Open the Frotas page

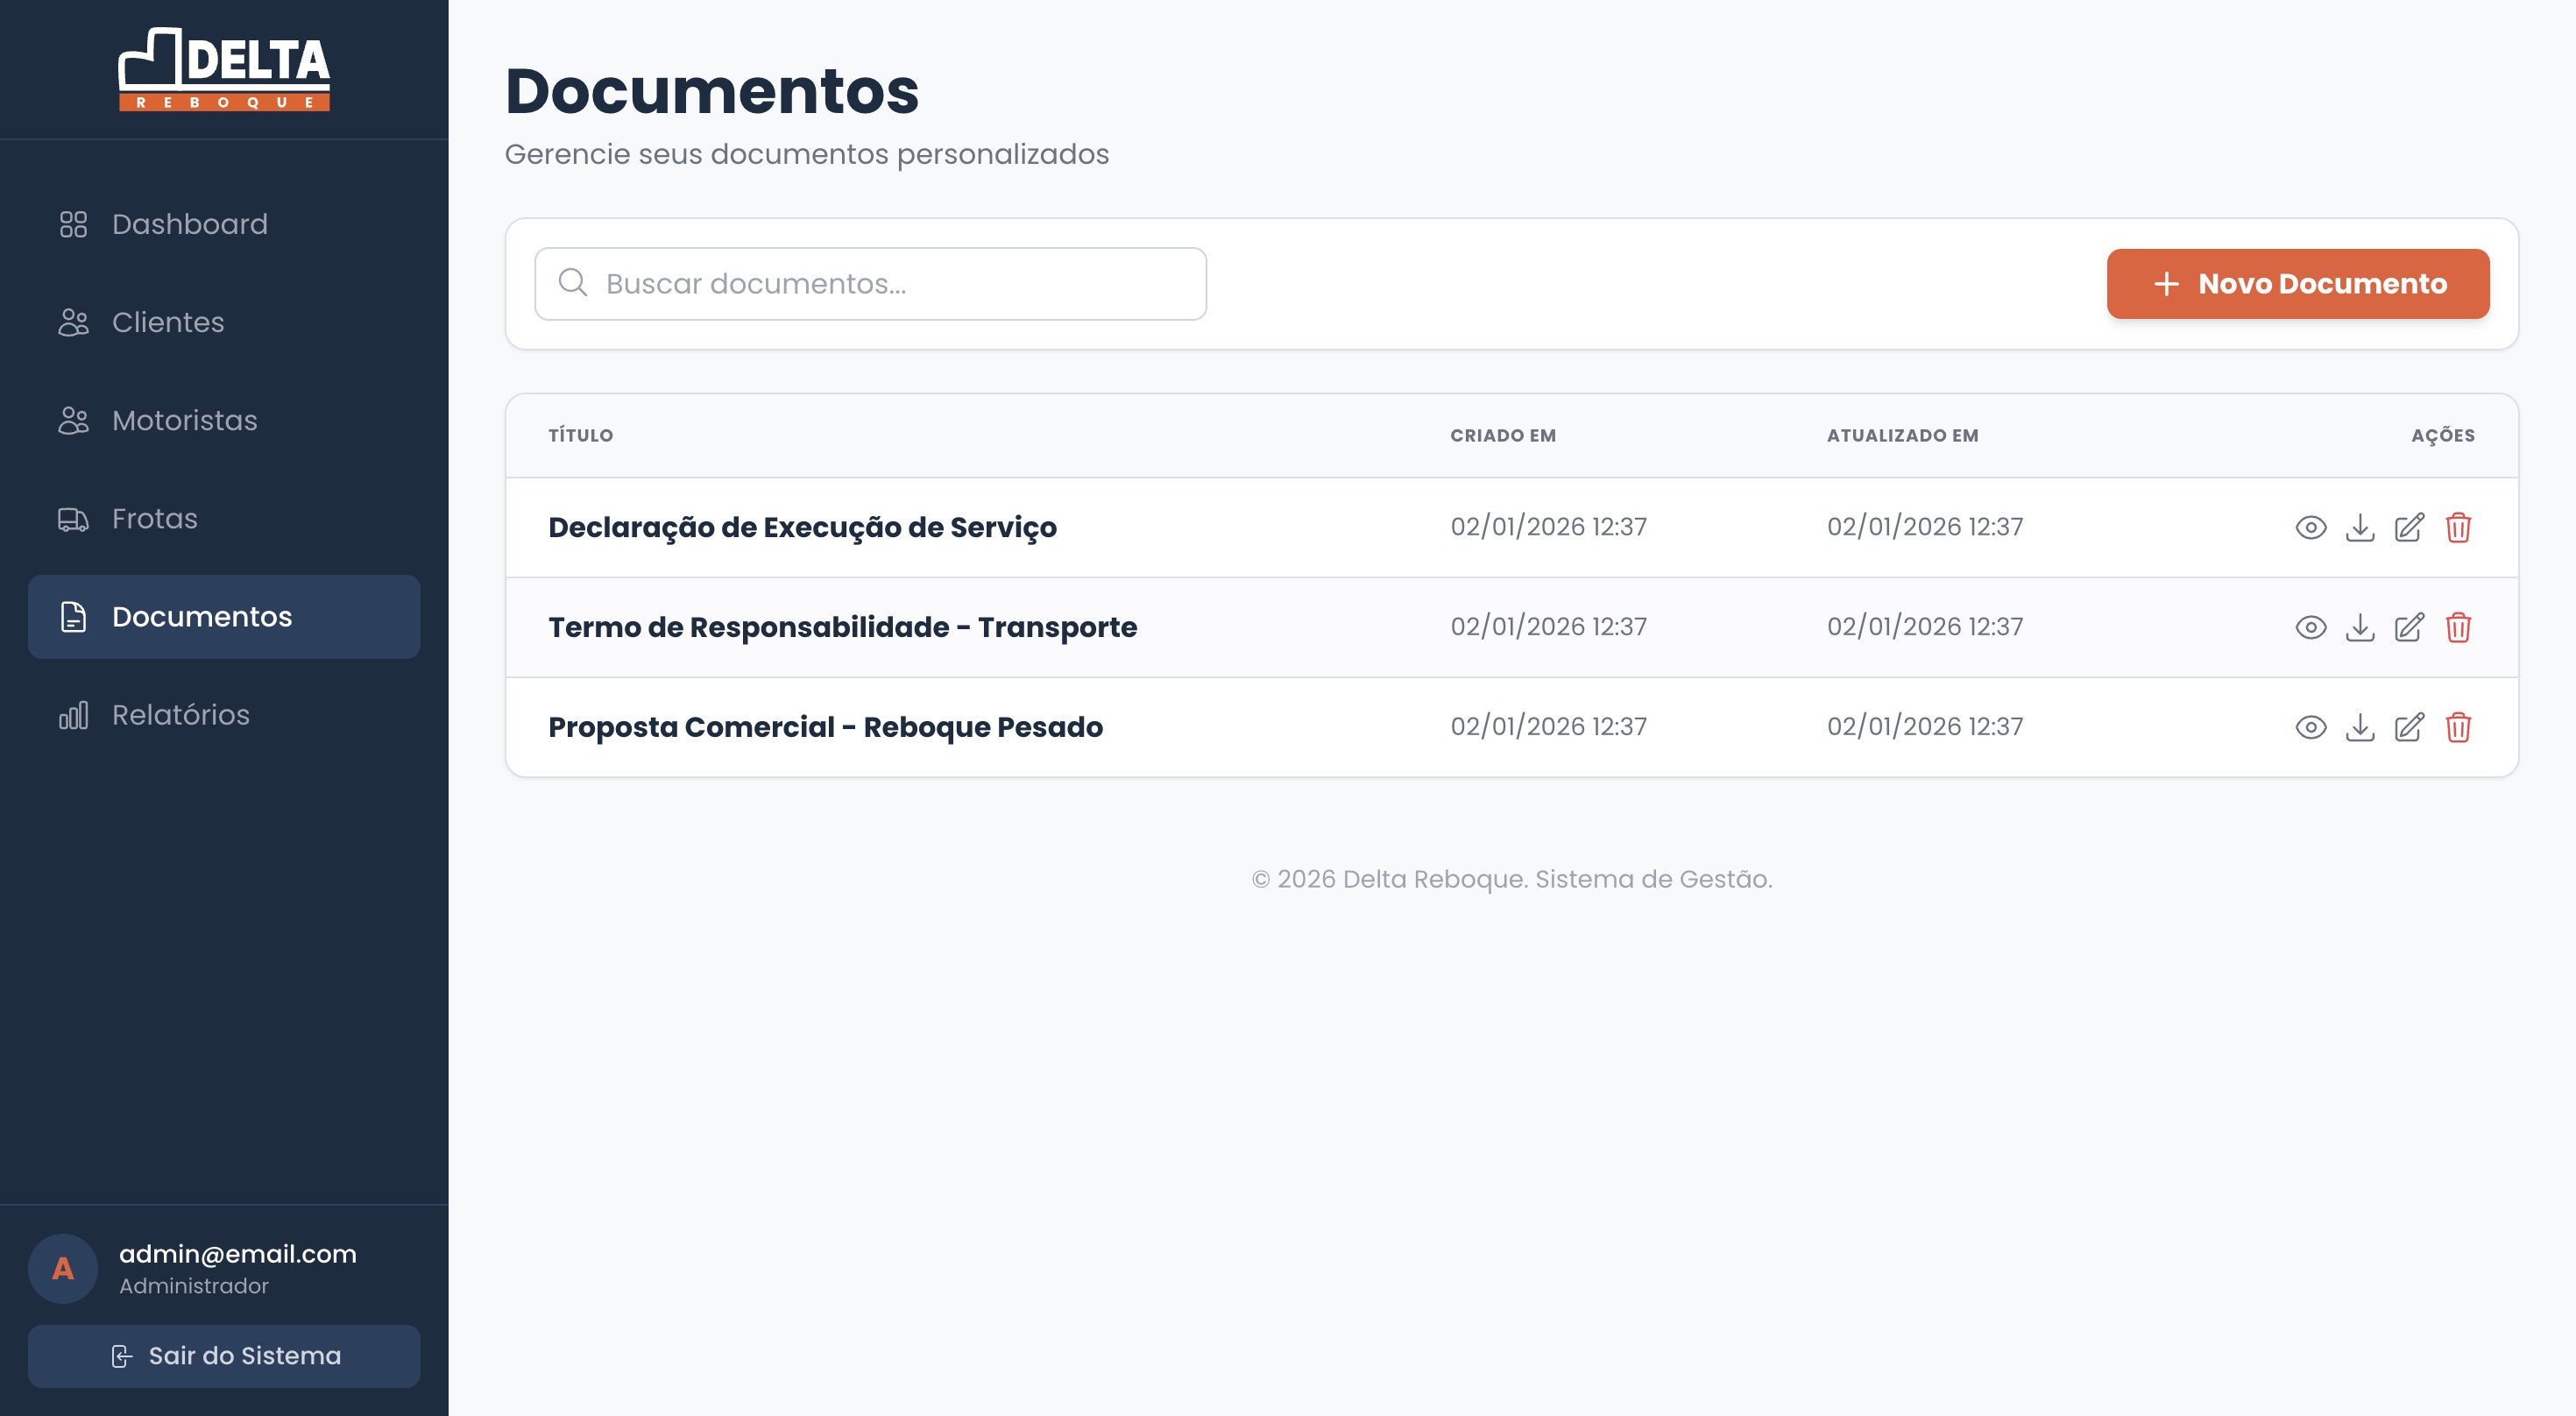pos(155,518)
